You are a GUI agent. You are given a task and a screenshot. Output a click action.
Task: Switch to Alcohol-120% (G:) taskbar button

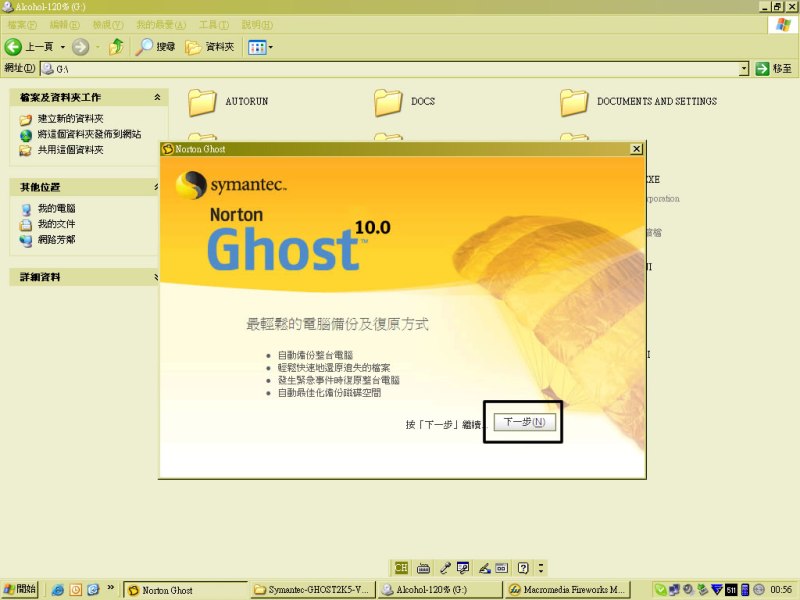tap(440, 590)
